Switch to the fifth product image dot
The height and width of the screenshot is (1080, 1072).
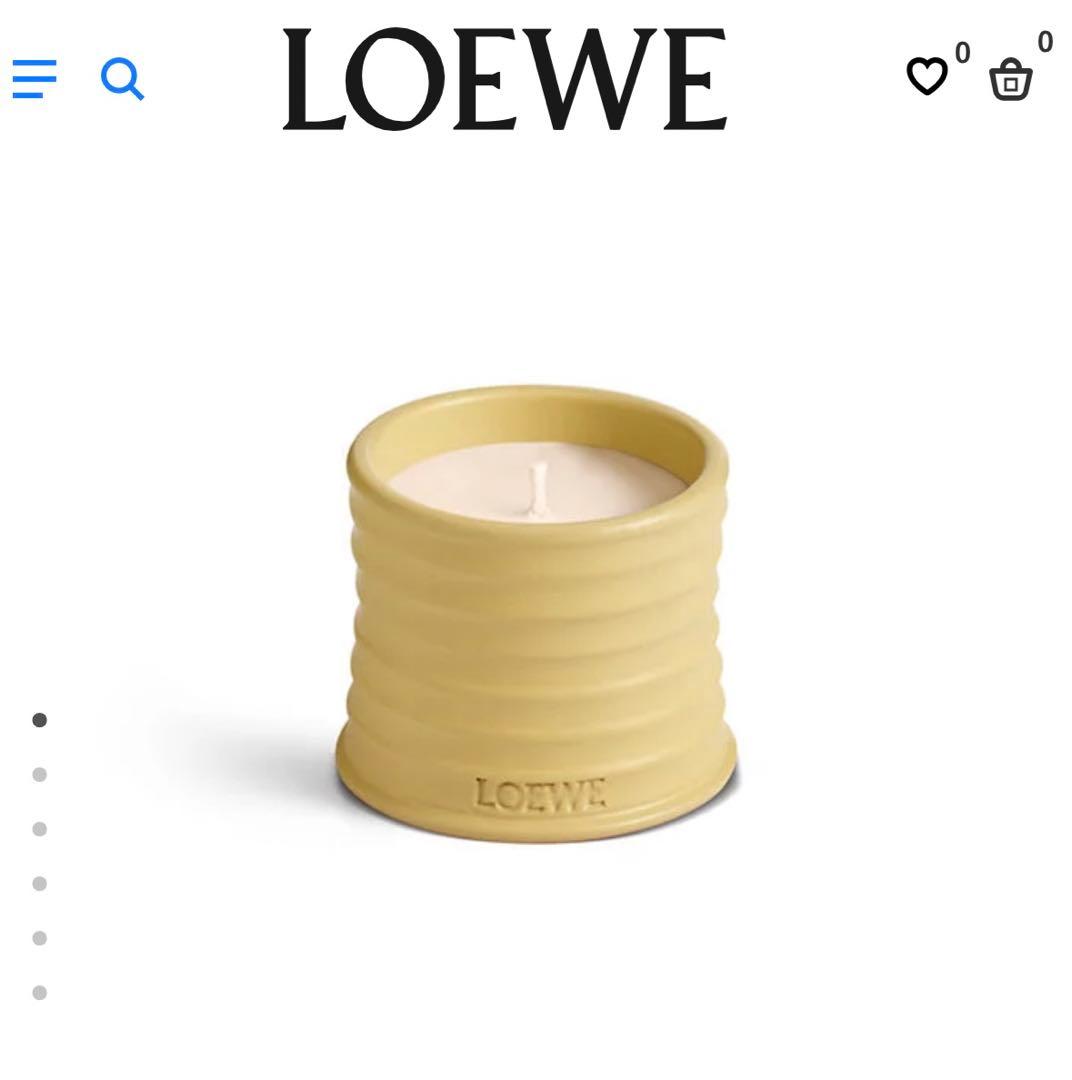click(40, 938)
